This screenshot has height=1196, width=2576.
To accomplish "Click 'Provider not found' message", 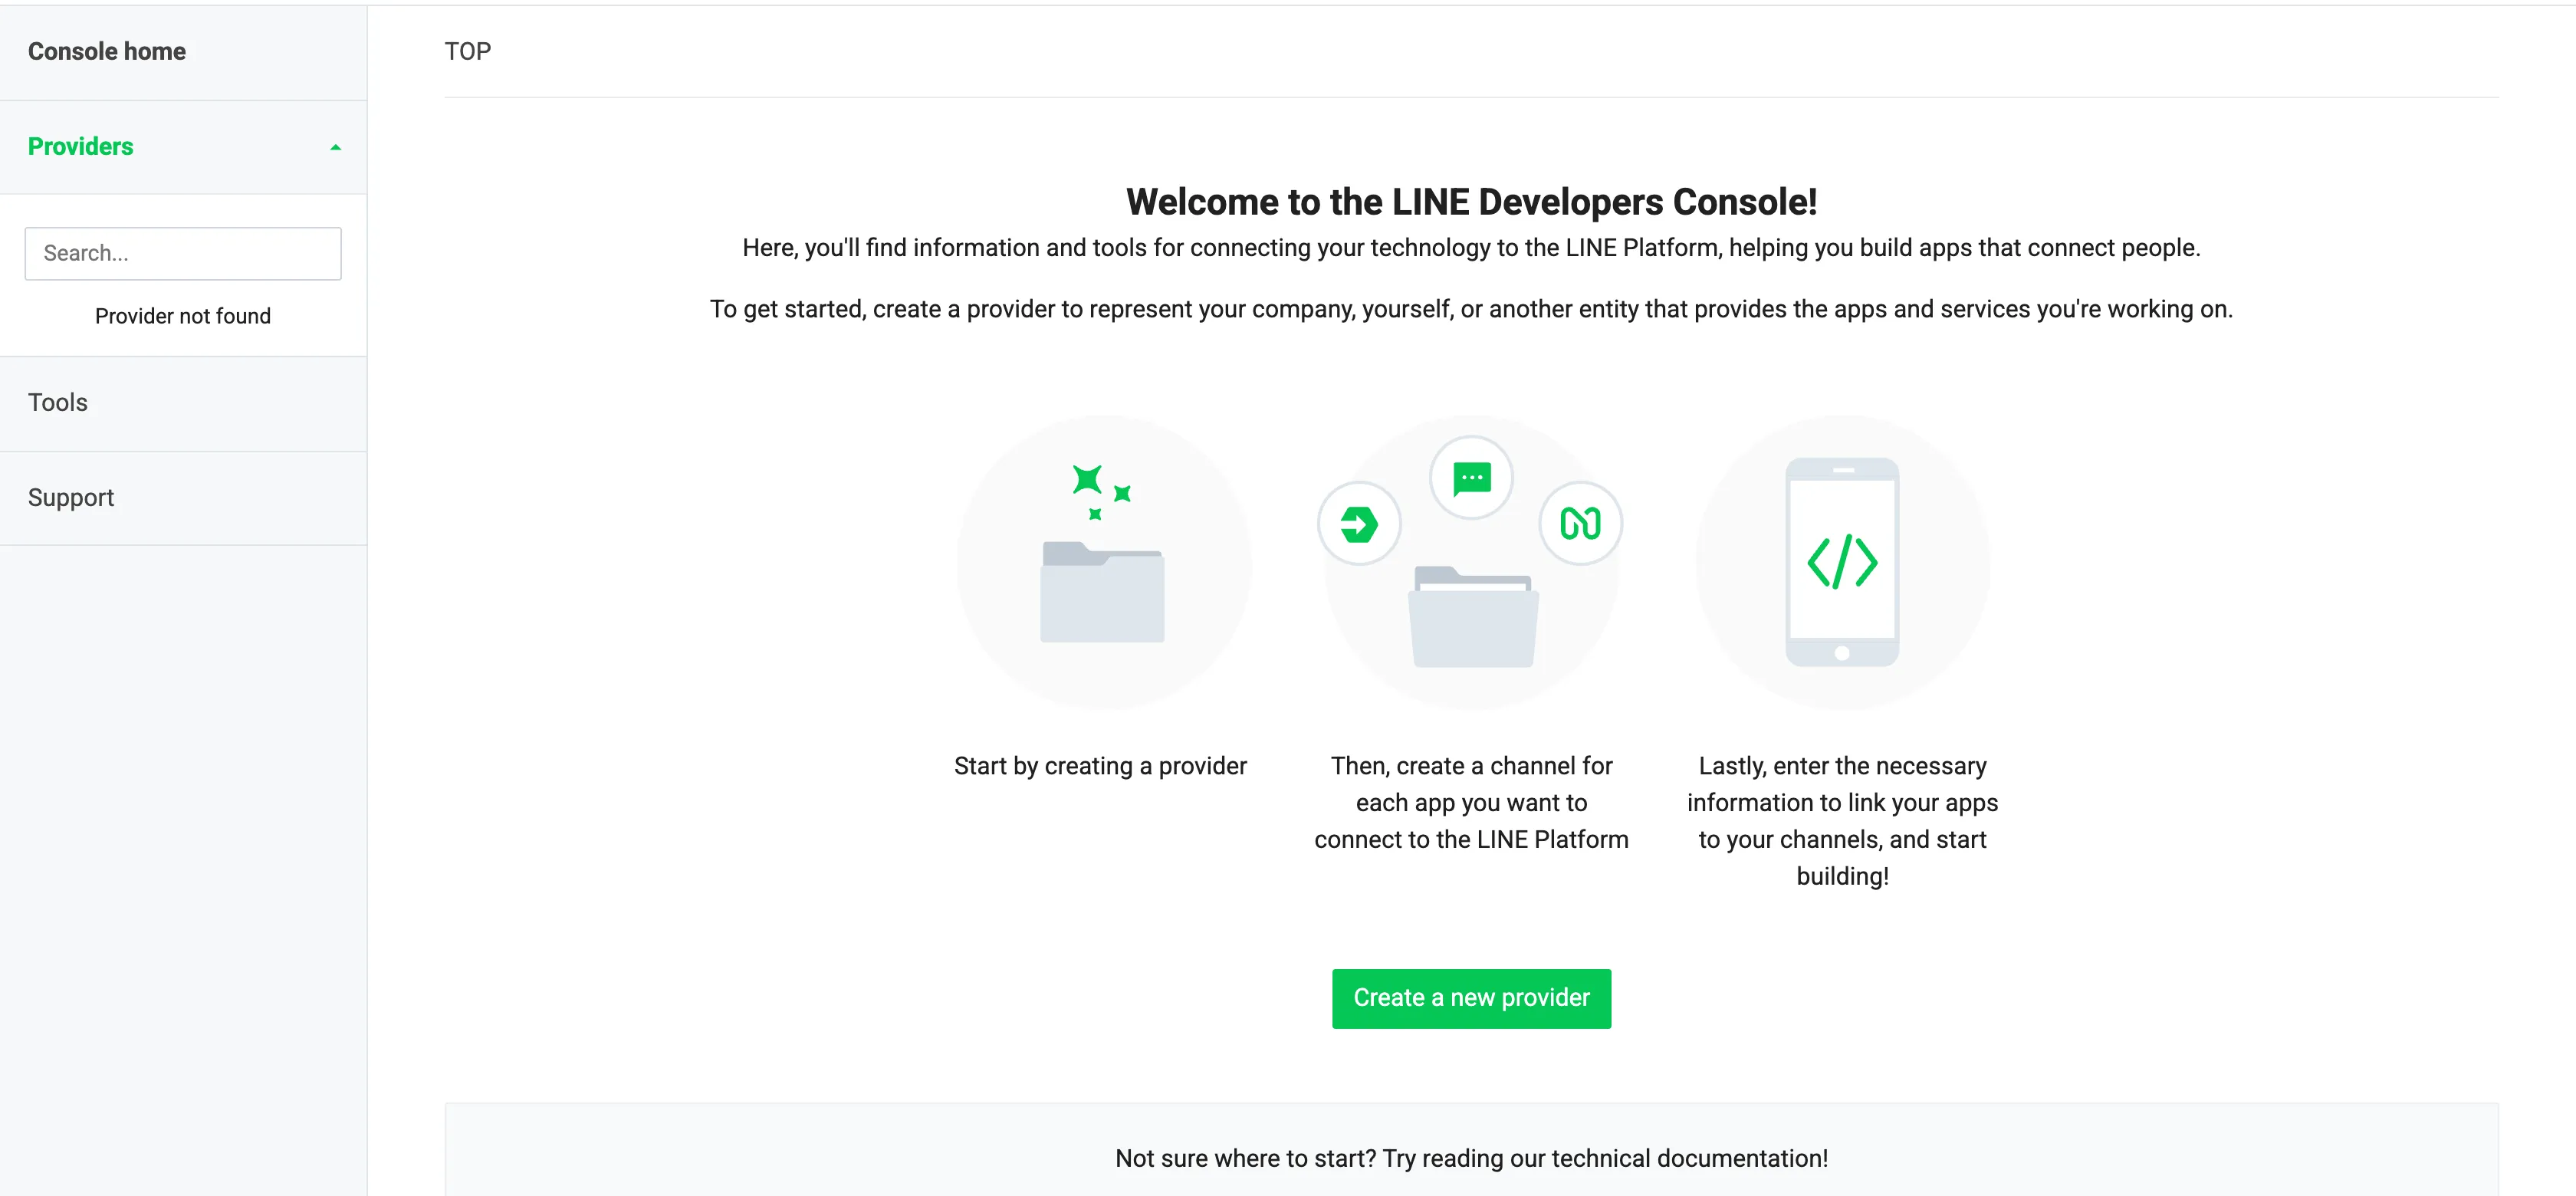I will click(183, 316).
